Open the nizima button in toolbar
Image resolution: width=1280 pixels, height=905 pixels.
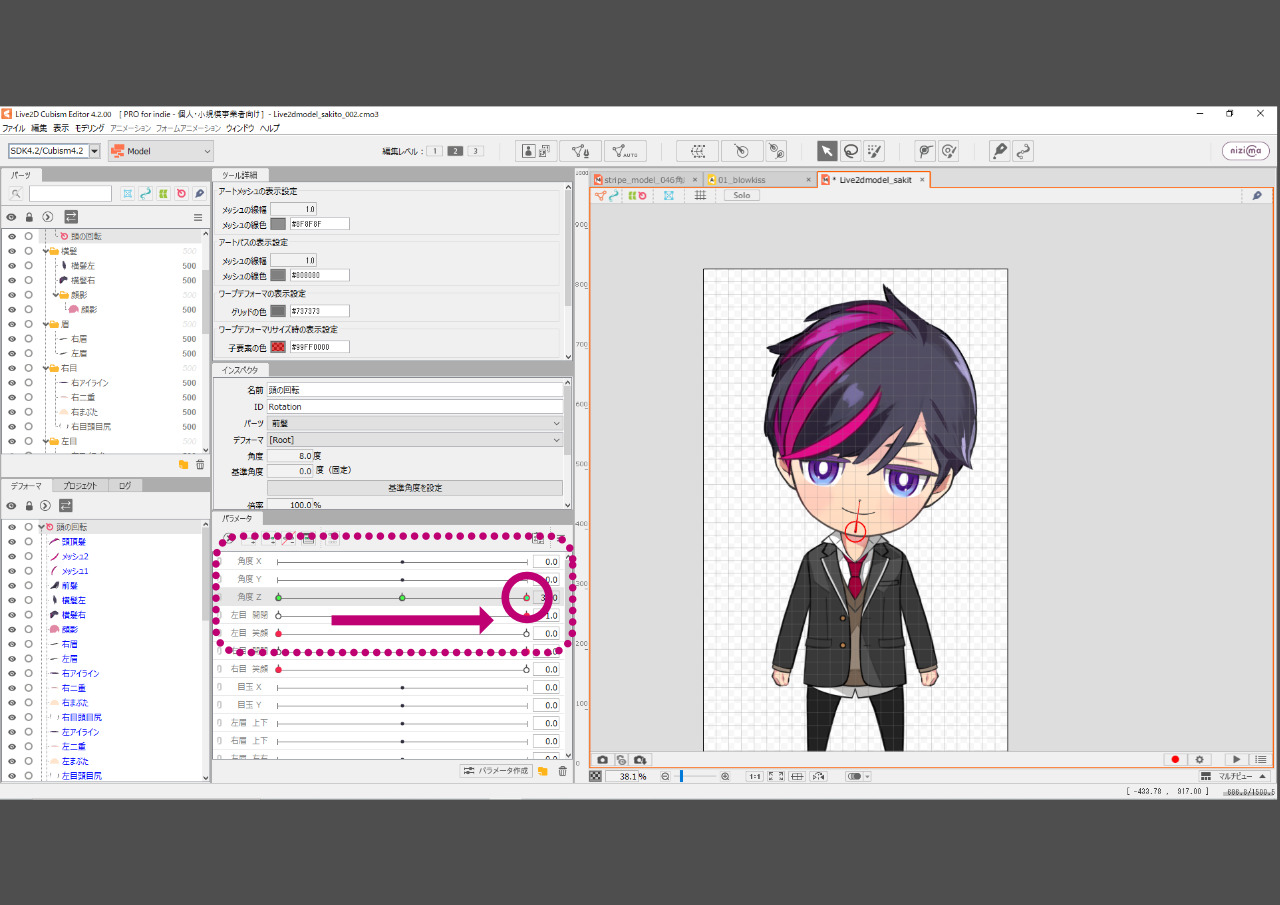1245,151
